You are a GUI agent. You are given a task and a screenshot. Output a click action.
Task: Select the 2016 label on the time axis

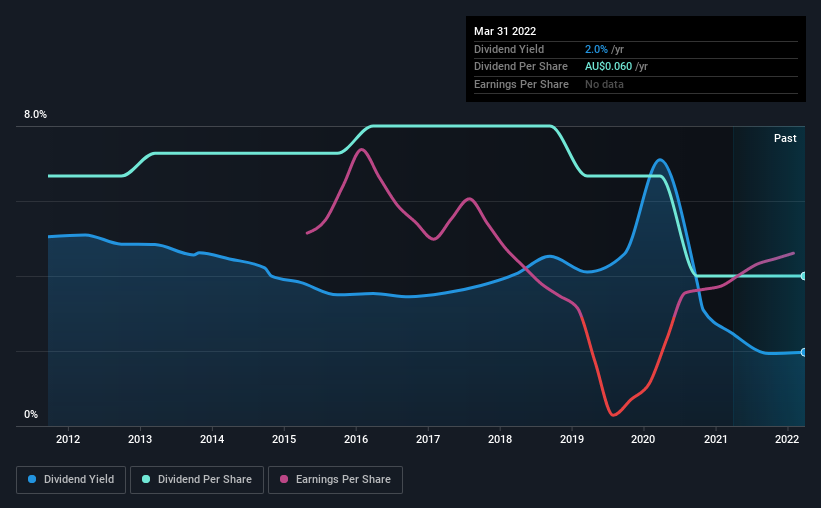[356, 439]
